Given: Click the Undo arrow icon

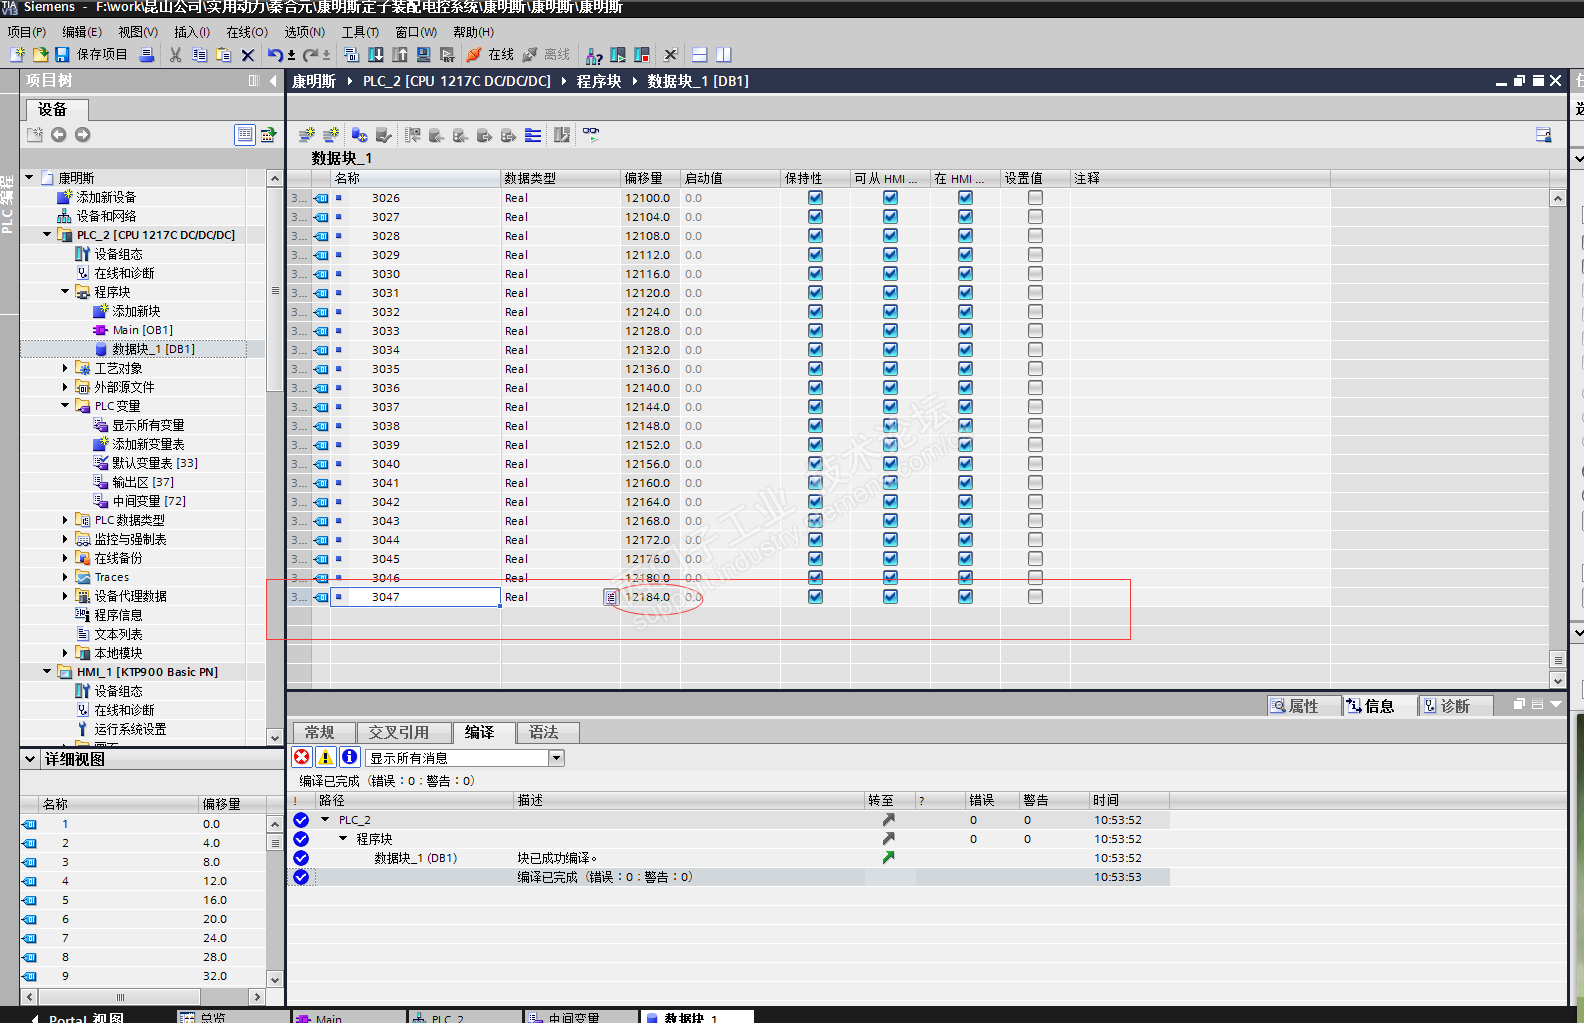Looking at the screenshot, I should tap(274, 55).
